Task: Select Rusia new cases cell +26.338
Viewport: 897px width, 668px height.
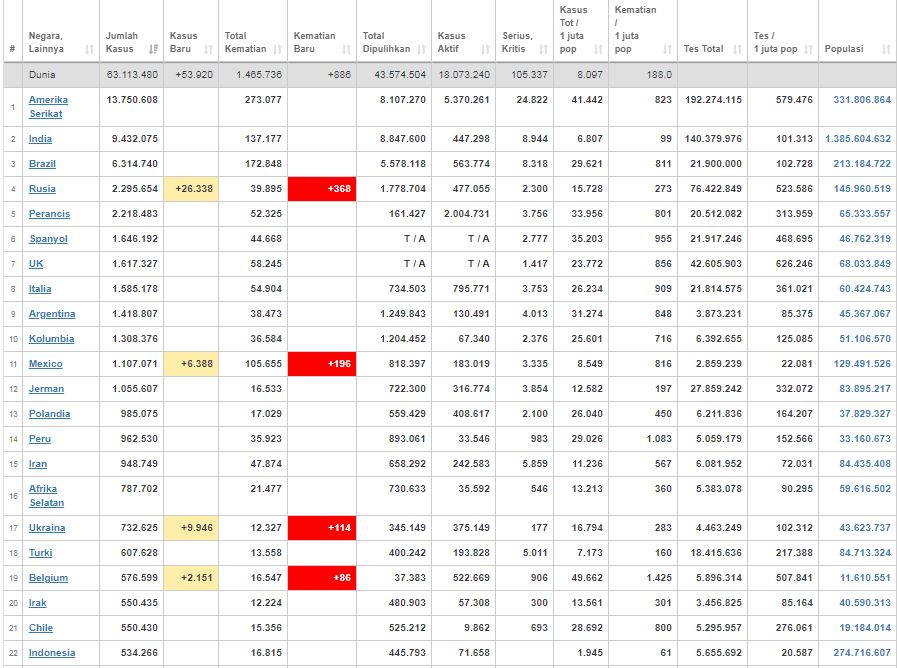Action: [191, 189]
